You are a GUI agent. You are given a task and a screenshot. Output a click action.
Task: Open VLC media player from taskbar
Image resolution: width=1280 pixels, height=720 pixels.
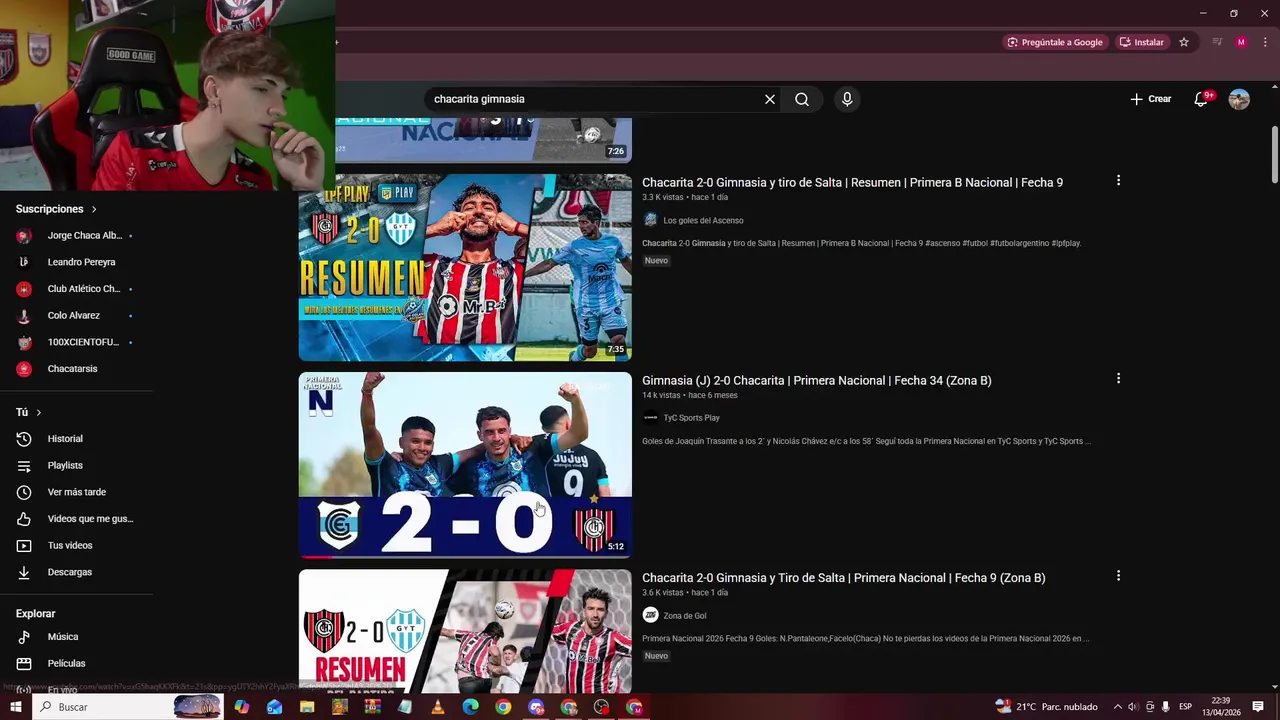[x=437, y=707]
